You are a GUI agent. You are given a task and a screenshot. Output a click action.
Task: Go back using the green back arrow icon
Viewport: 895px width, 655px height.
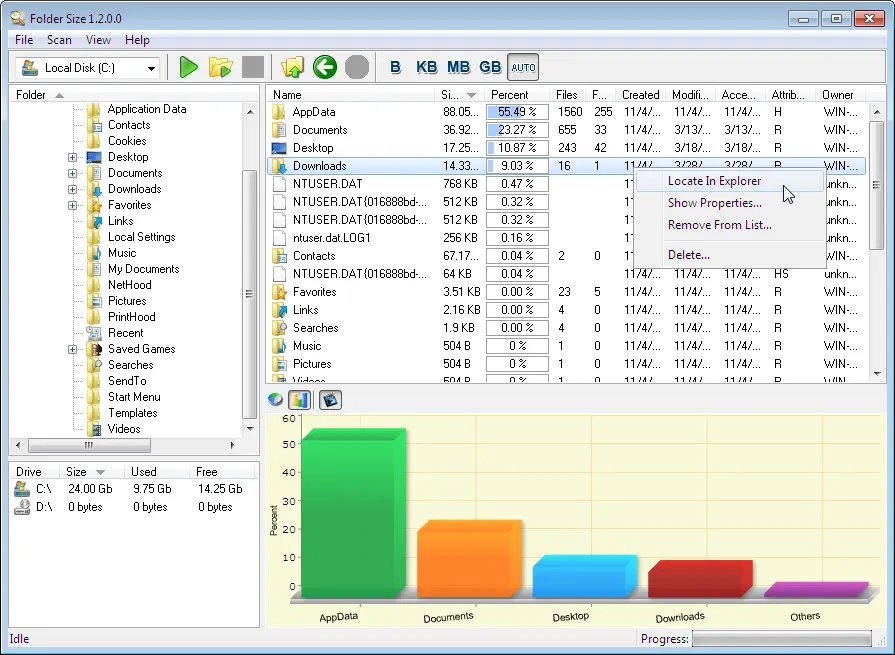pyautogui.click(x=324, y=67)
